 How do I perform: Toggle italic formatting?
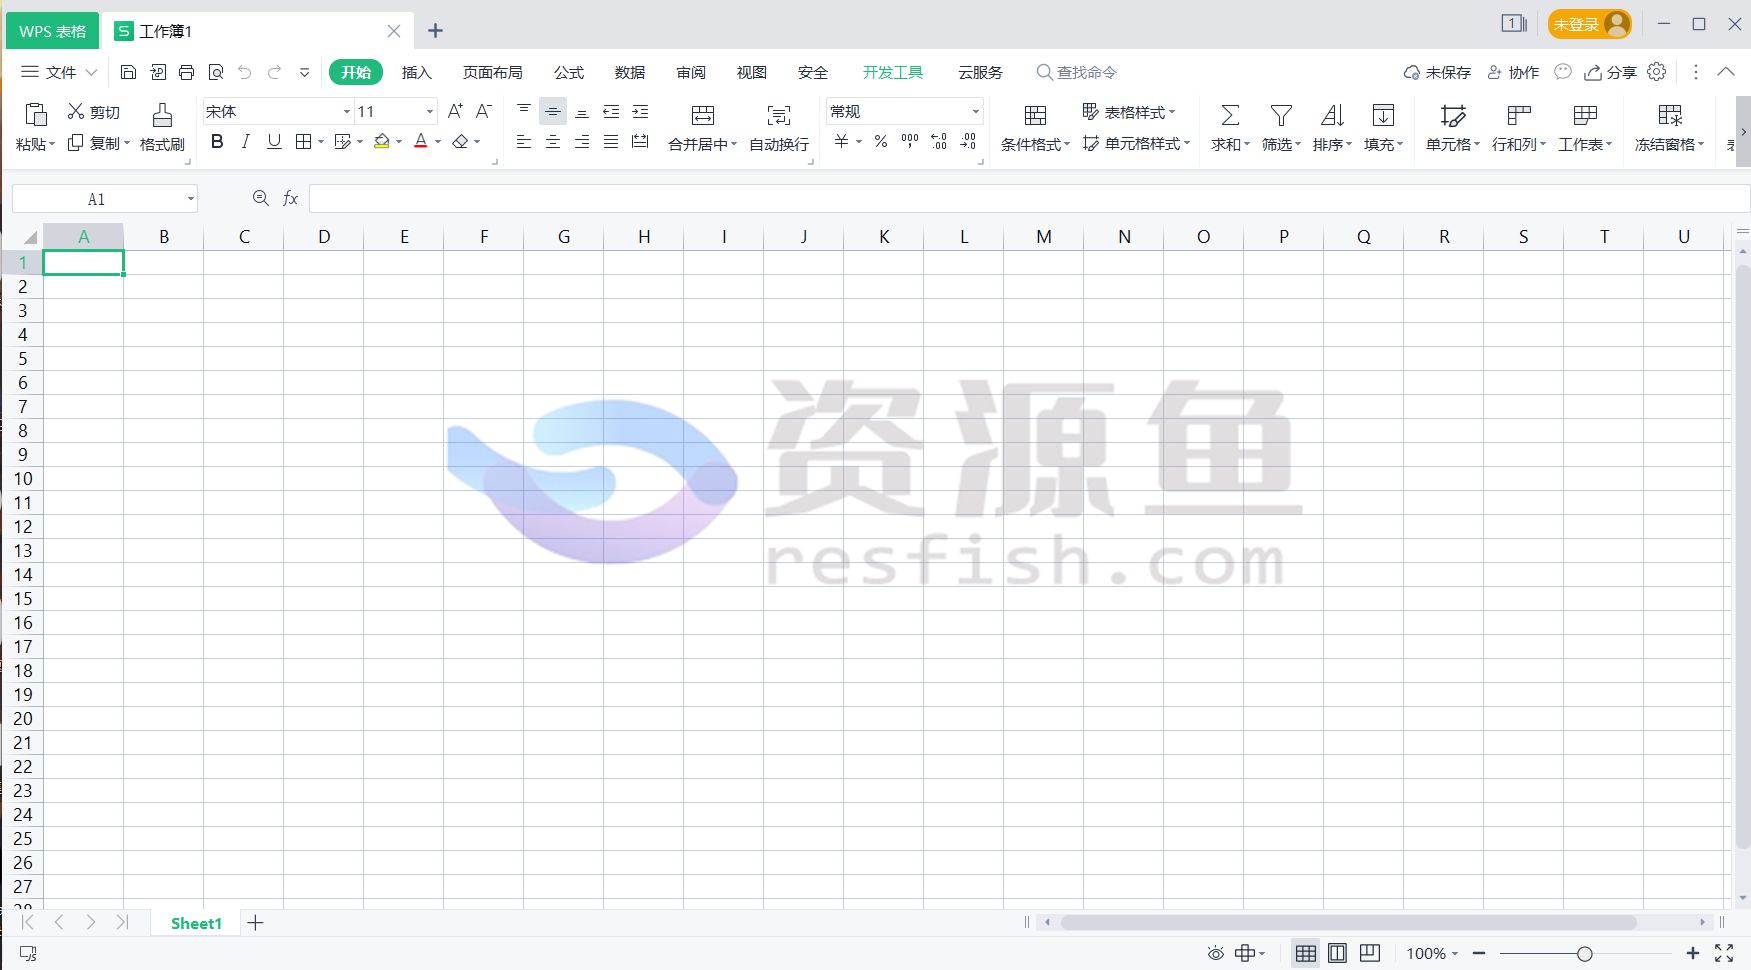pyautogui.click(x=245, y=142)
